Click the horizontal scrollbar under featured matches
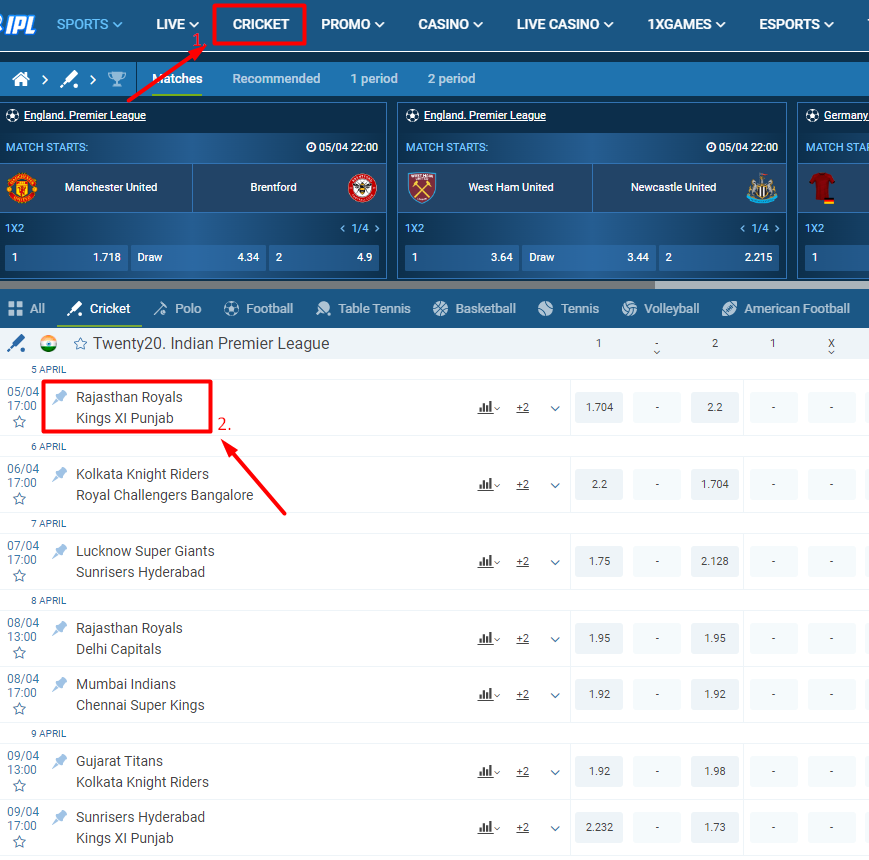Viewport: 869px width, 860px height. coord(327,285)
